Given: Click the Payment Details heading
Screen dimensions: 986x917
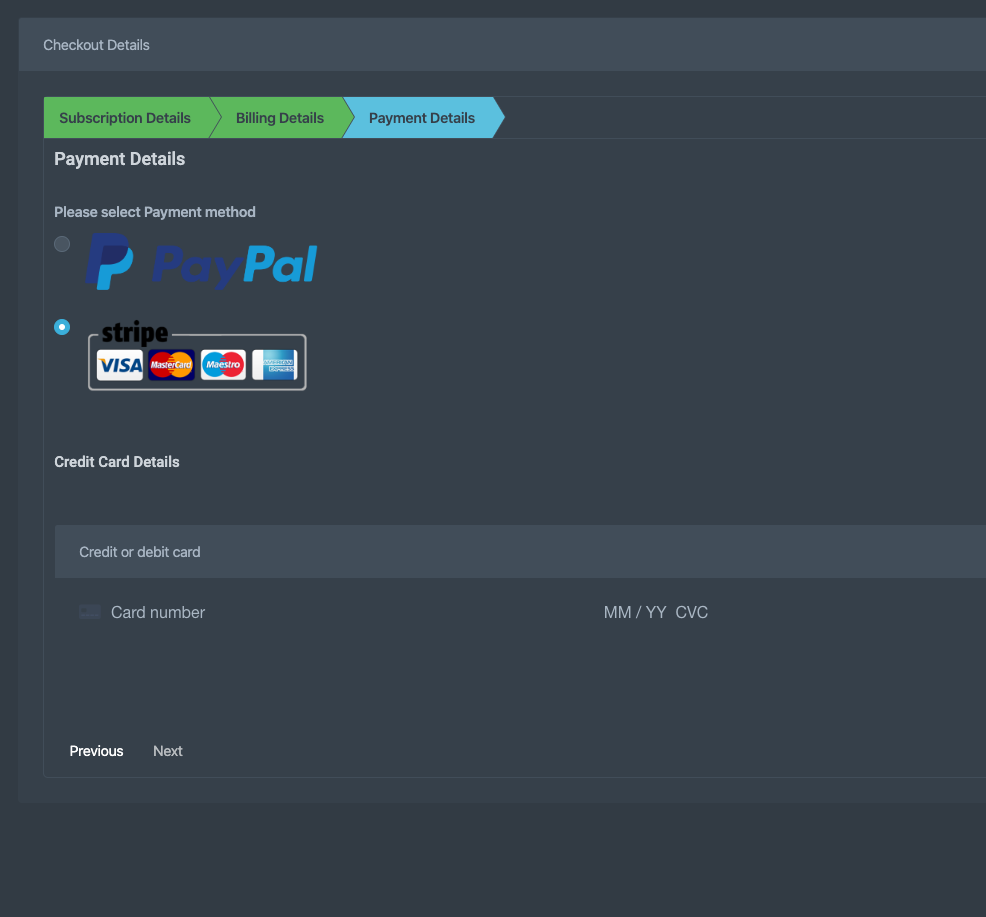Looking at the screenshot, I should coord(119,158).
